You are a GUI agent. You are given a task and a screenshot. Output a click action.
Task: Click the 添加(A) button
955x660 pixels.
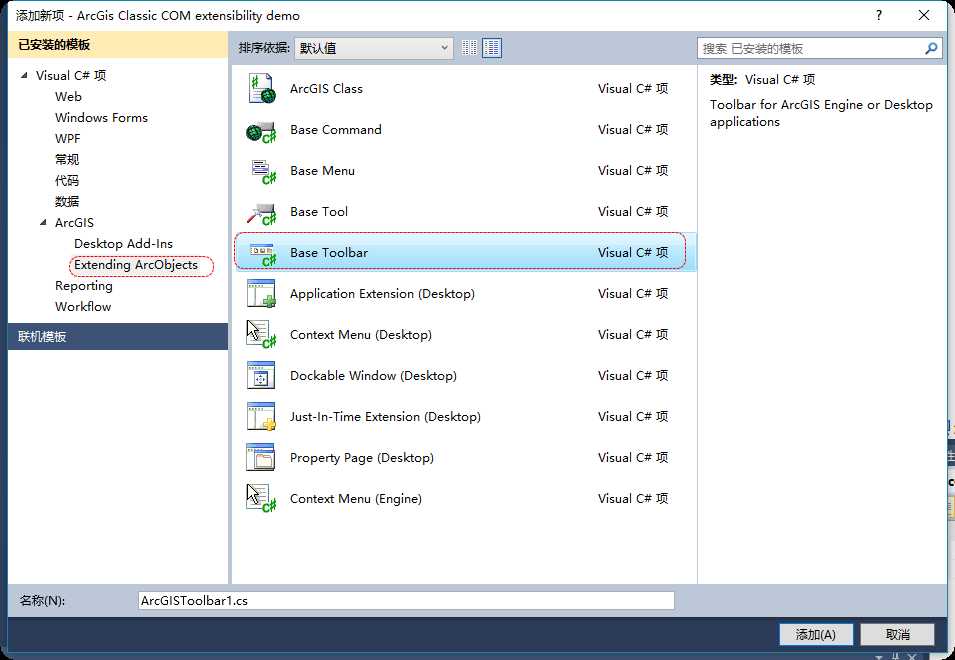pos(816,634)
